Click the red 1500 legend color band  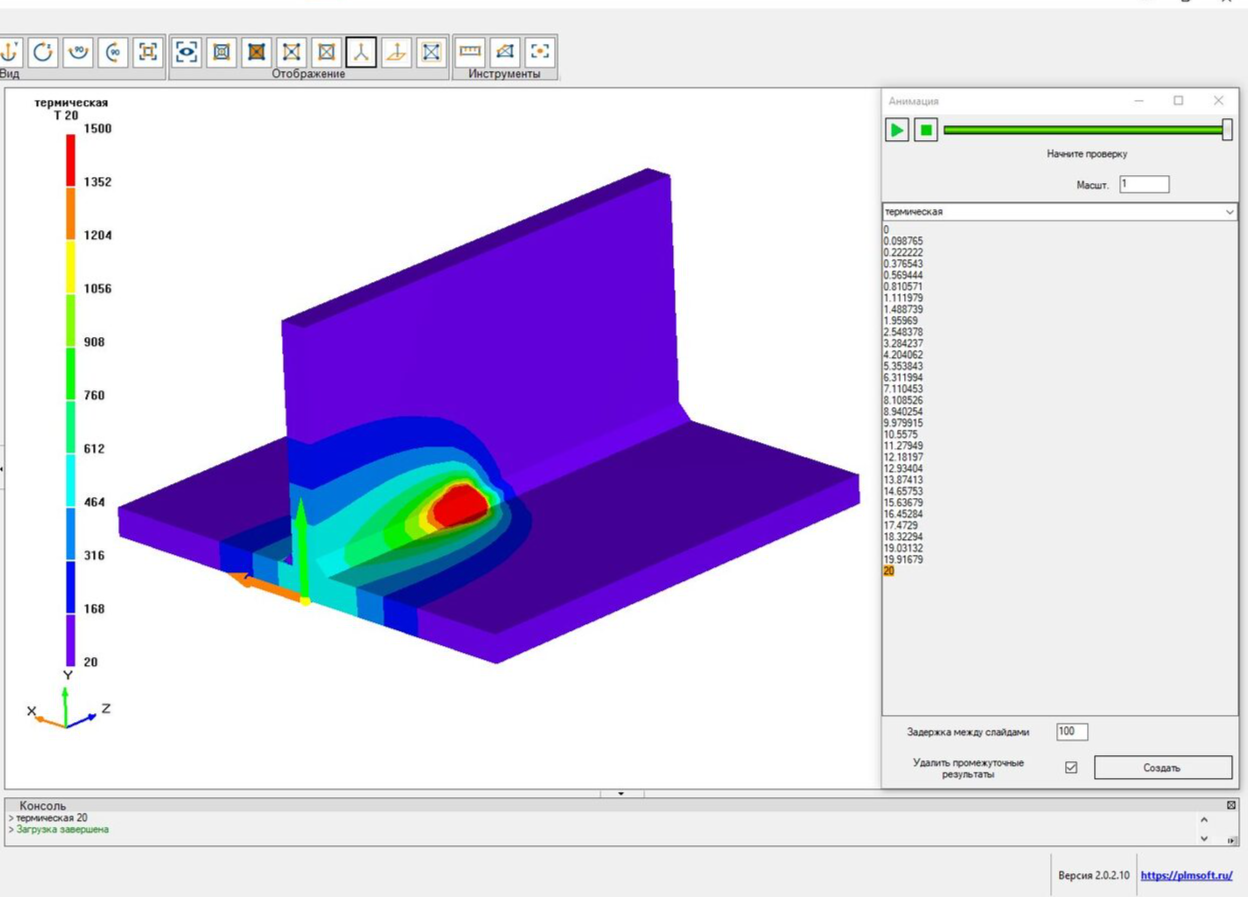(x=71, y=159)
